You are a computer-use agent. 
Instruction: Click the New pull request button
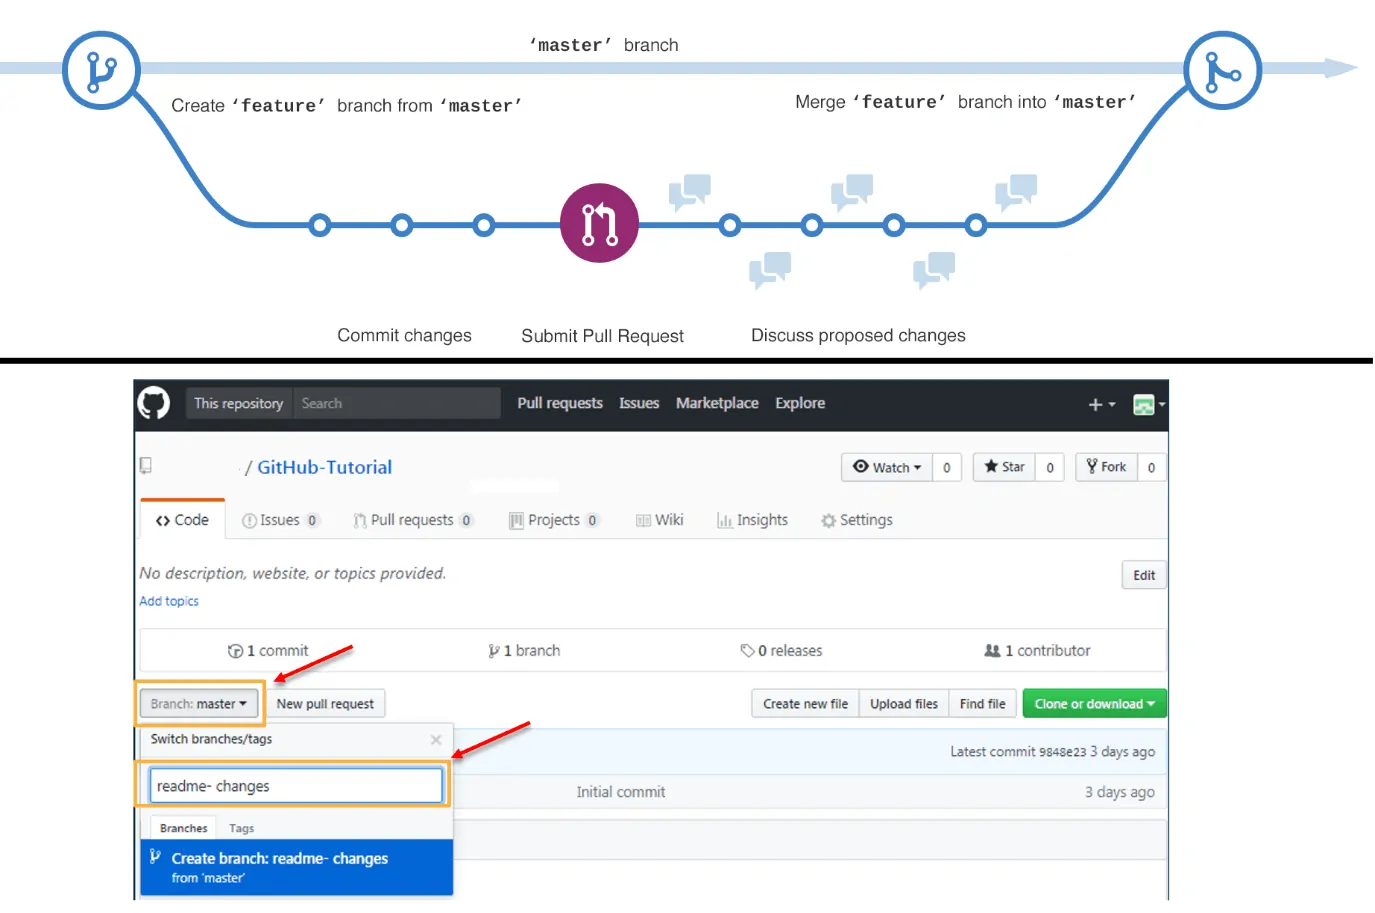tap(326, 703)
